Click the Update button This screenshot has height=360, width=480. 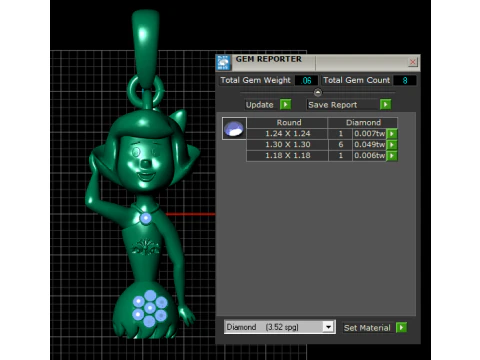(259, 105)
